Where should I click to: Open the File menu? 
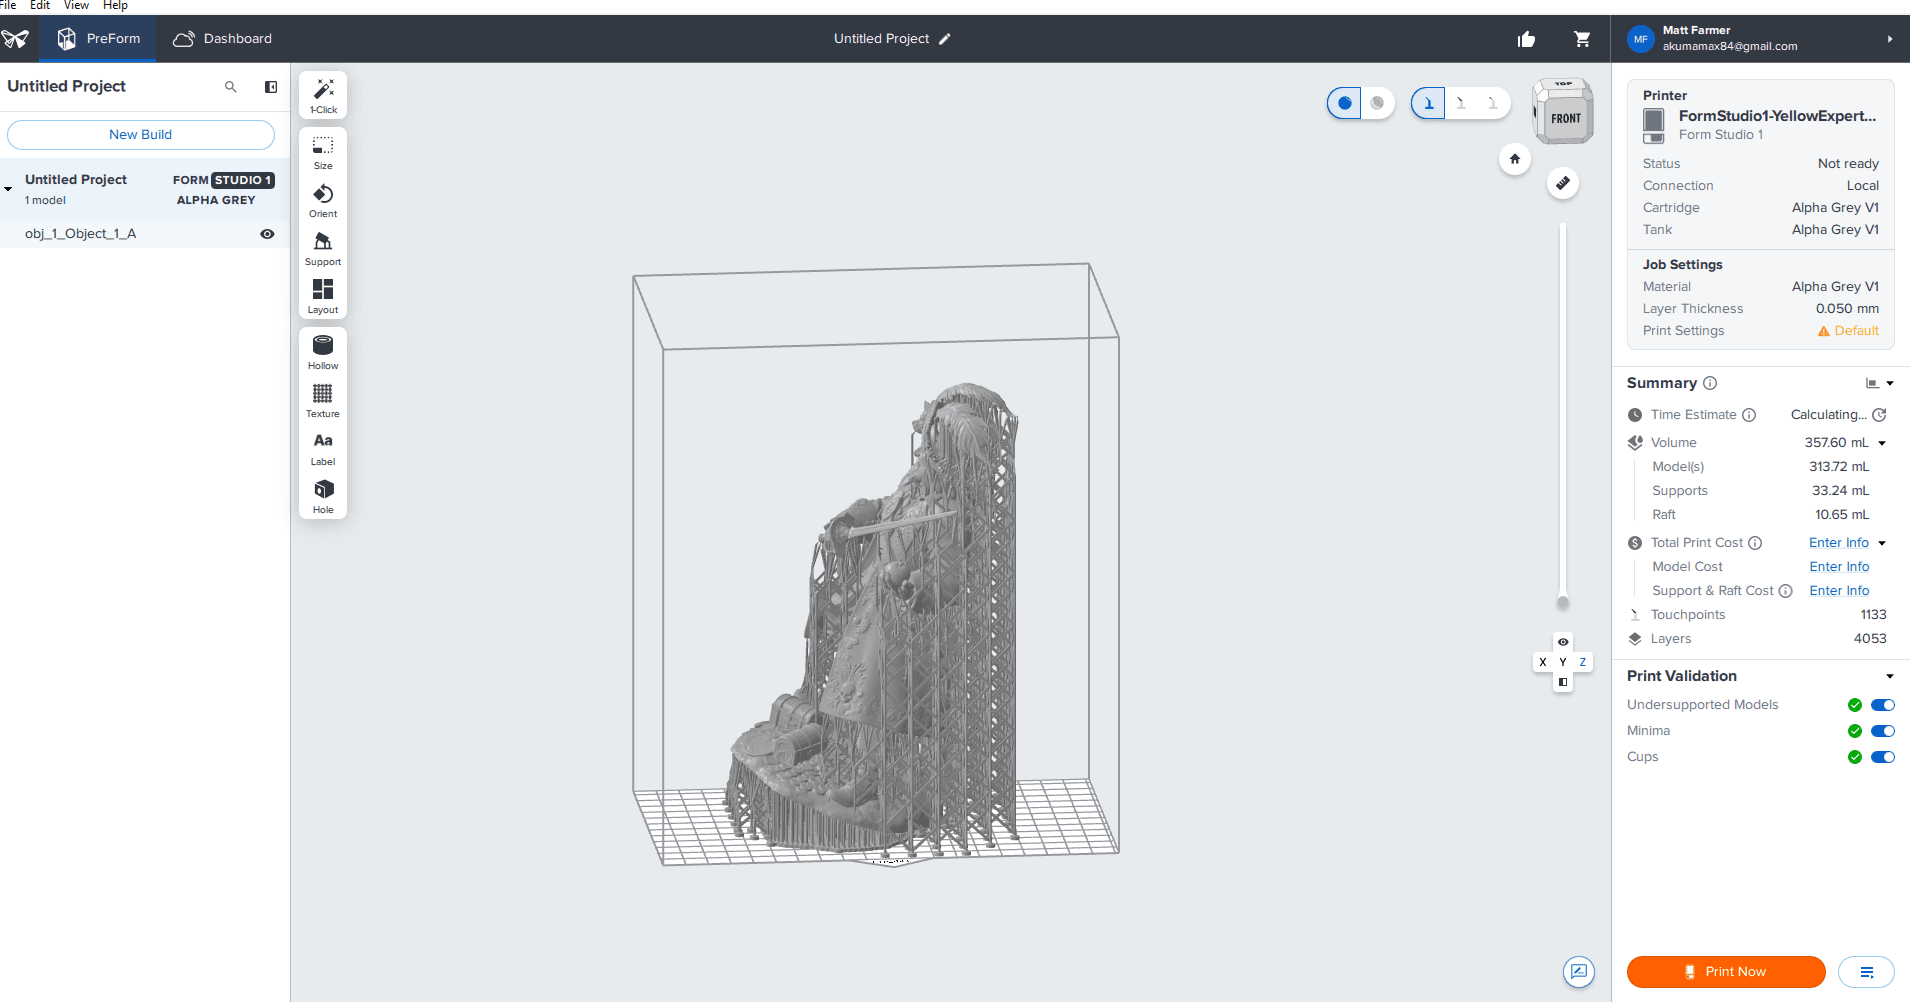(8, 5)
